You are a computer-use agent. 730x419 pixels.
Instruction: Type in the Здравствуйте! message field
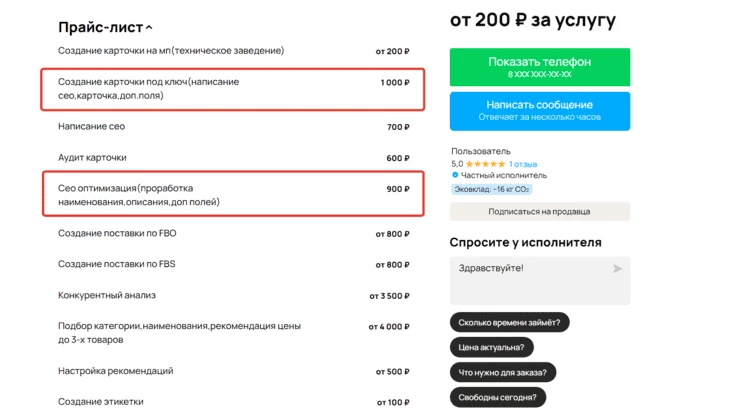530,279
